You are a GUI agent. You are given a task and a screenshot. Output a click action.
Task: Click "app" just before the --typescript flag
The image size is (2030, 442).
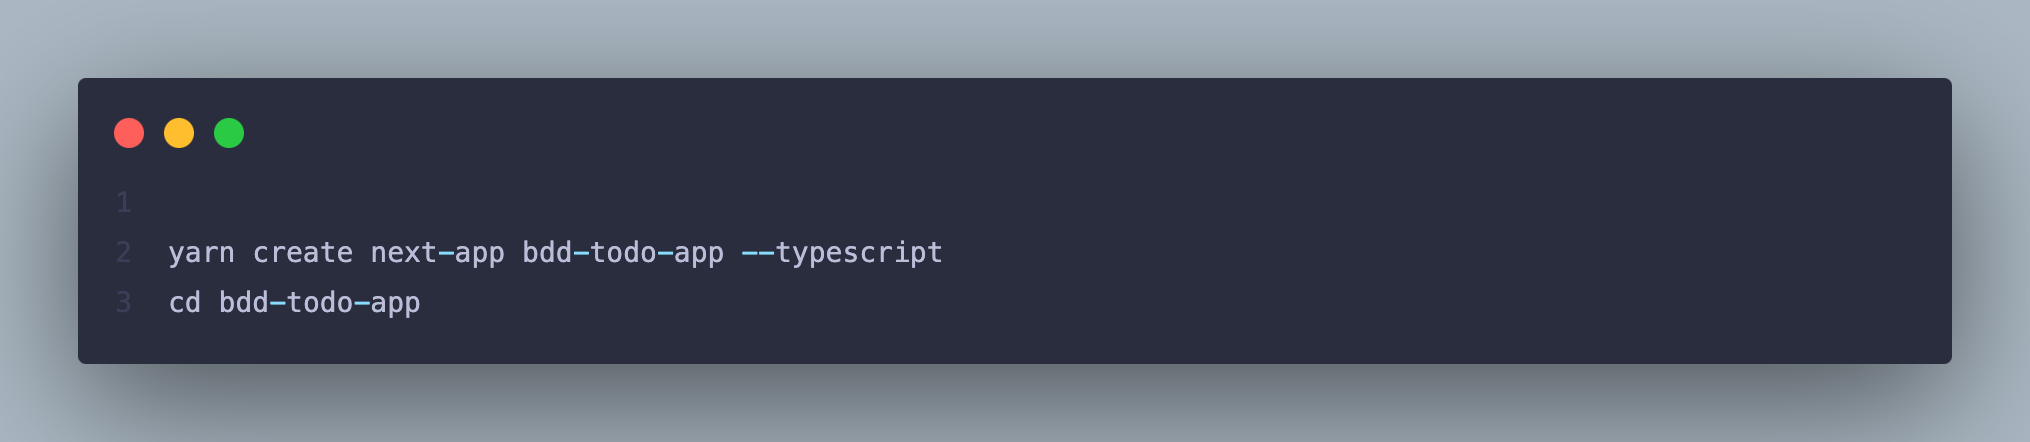pos(699,253)
